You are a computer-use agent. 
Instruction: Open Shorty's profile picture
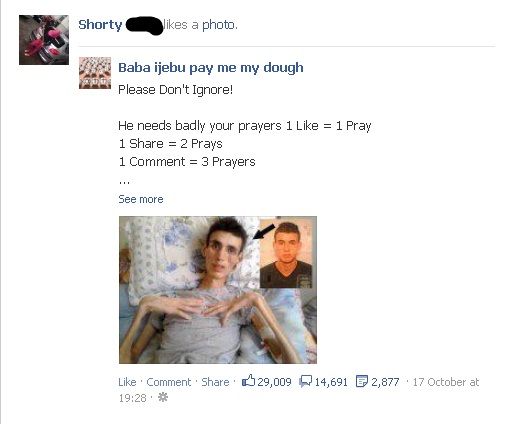coord(44,40)
